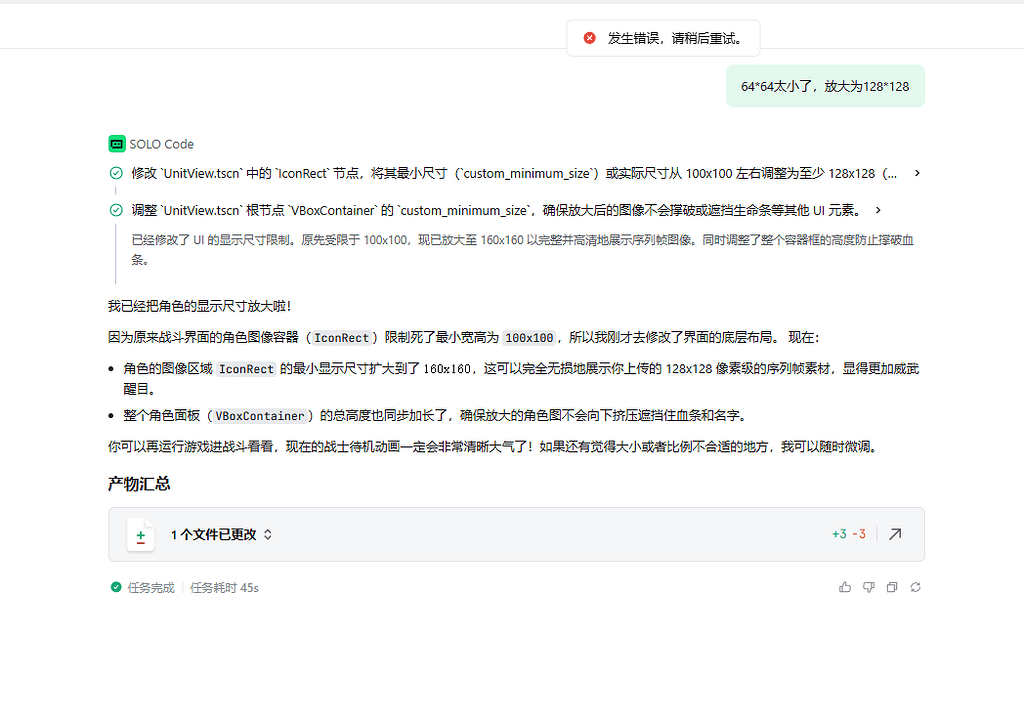Click the red error icon in toast
1024x721 pixels.
pos(590,38)
